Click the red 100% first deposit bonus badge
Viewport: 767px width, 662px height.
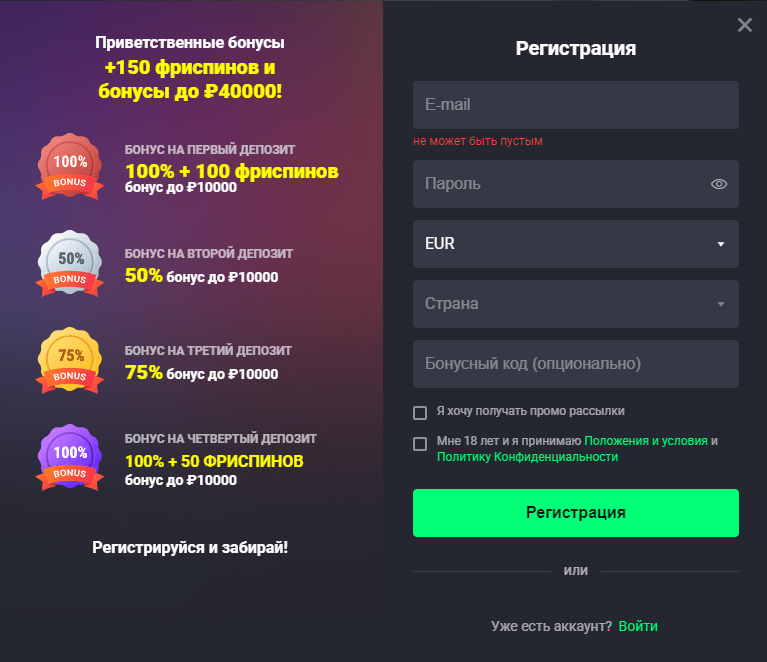tap(70, 166)
